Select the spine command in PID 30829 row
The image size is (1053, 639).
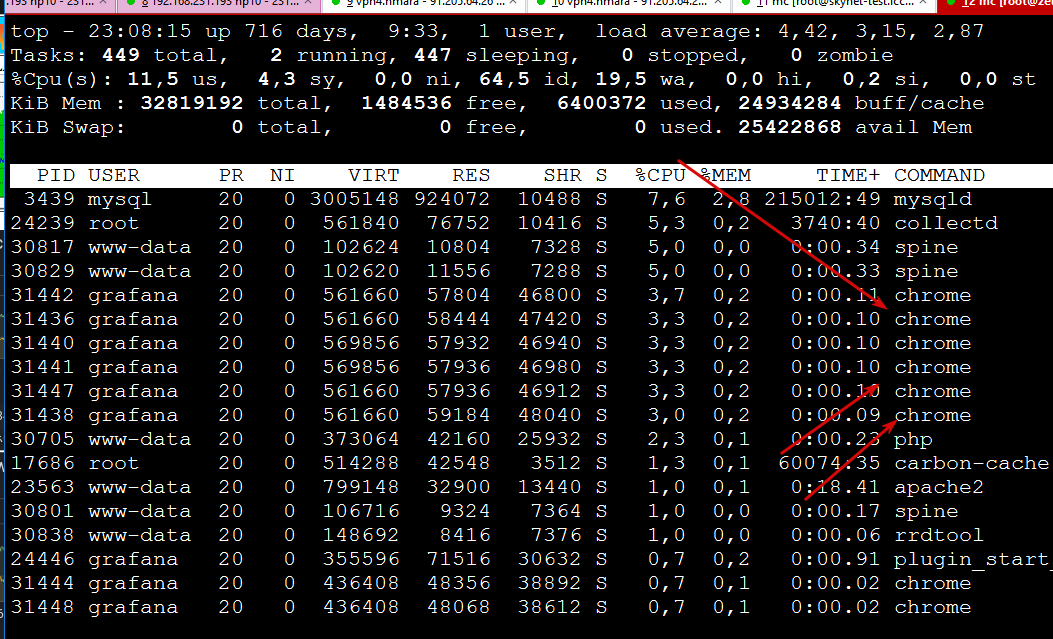click(x=926, y=272)
